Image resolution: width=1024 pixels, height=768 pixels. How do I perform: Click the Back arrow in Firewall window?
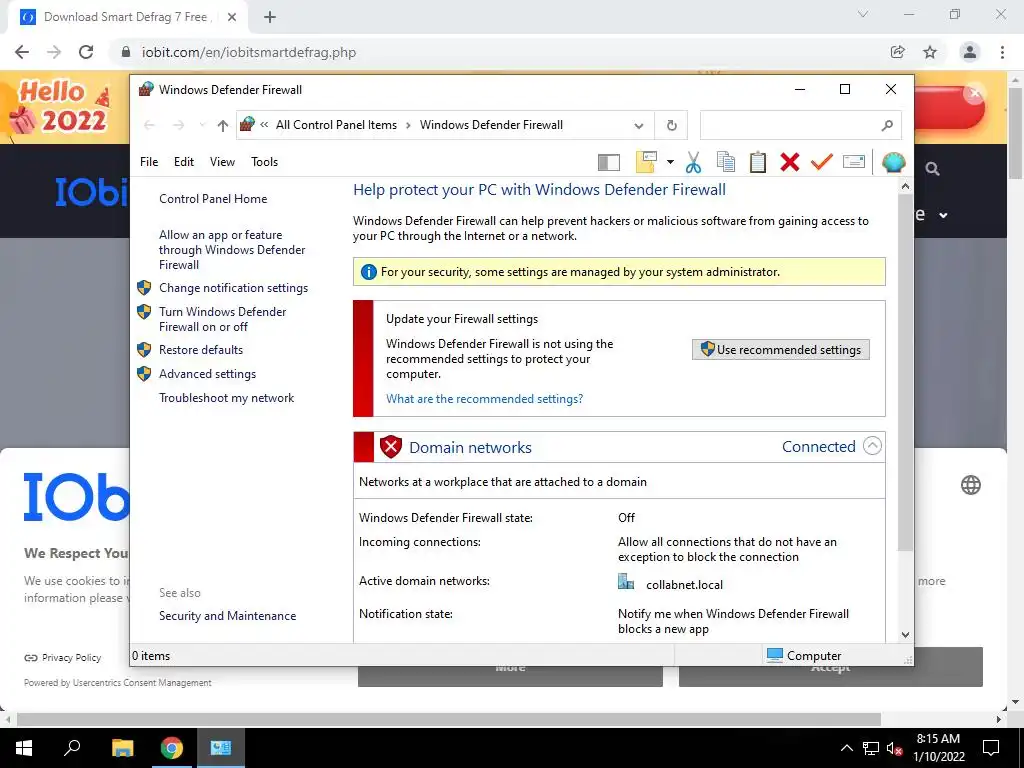point(150,125)
